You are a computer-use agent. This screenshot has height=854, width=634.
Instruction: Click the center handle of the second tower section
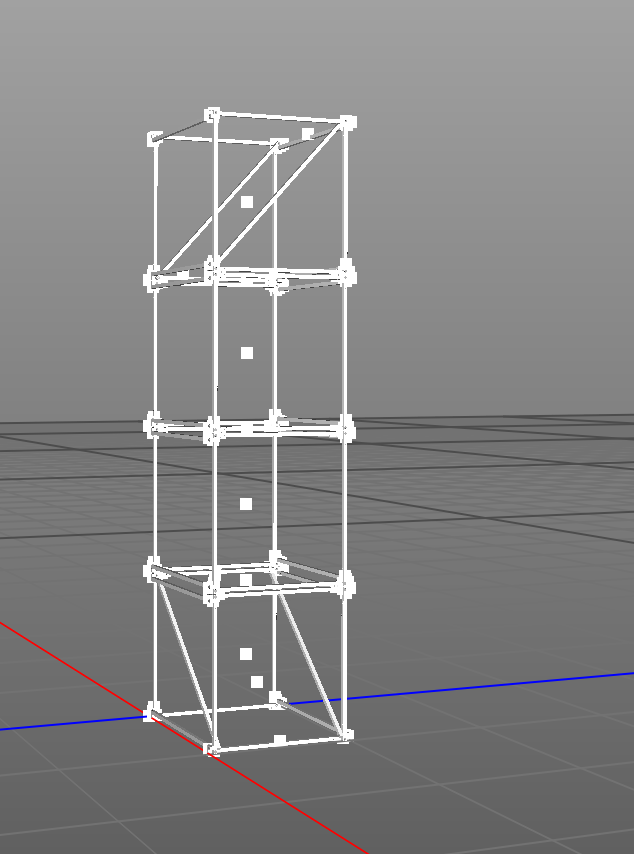(x=247, y=353)
